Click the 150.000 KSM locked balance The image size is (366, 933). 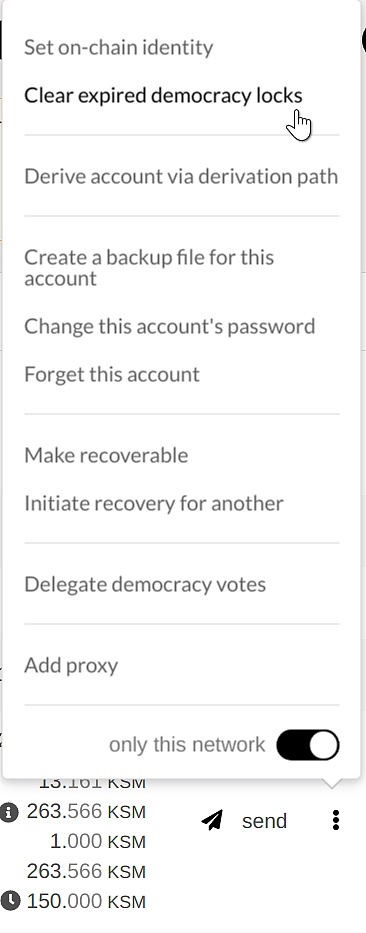pyautogui.click(x=86, y=901)
